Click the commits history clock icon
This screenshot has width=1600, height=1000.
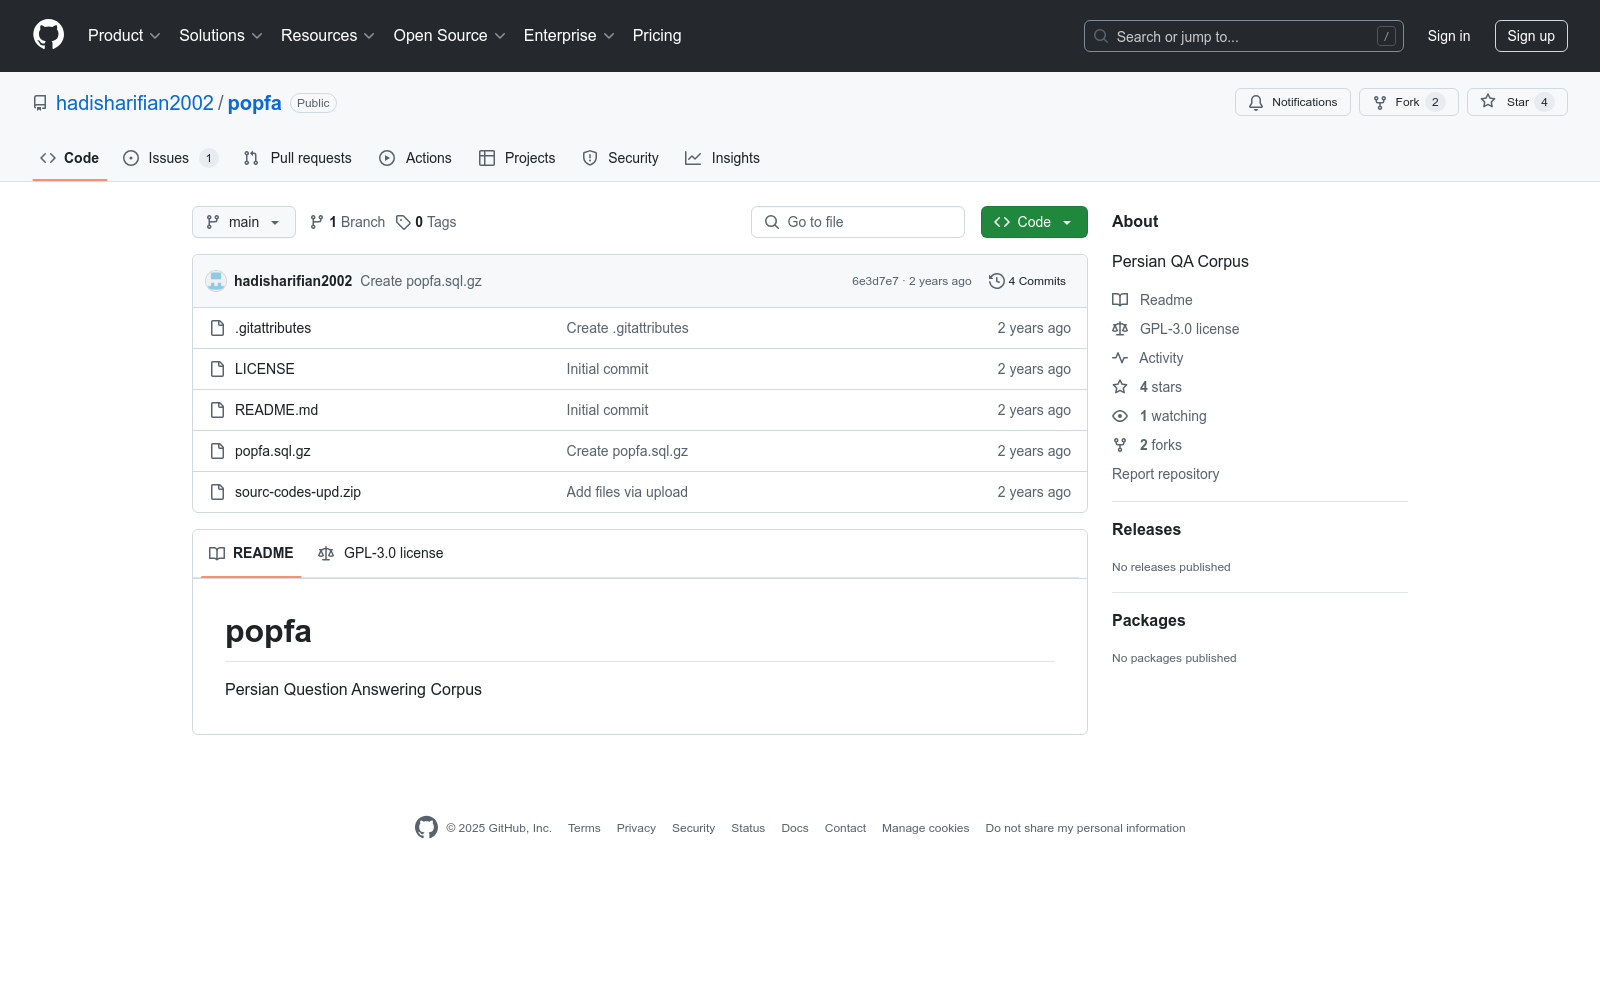coord(996,281)
